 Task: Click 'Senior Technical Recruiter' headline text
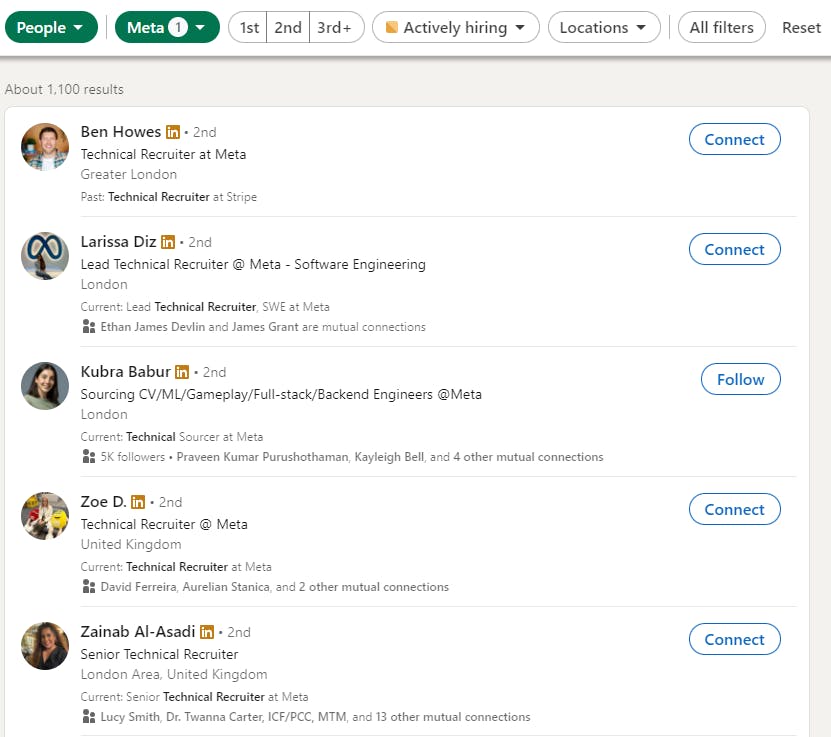click(160, 654)
